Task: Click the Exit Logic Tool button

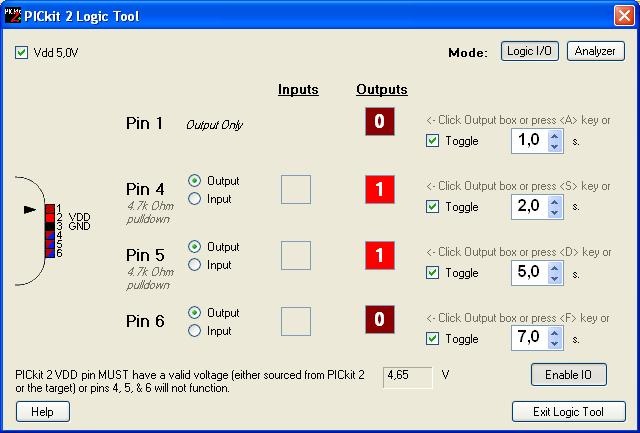Action: click(x=568, y=411)
